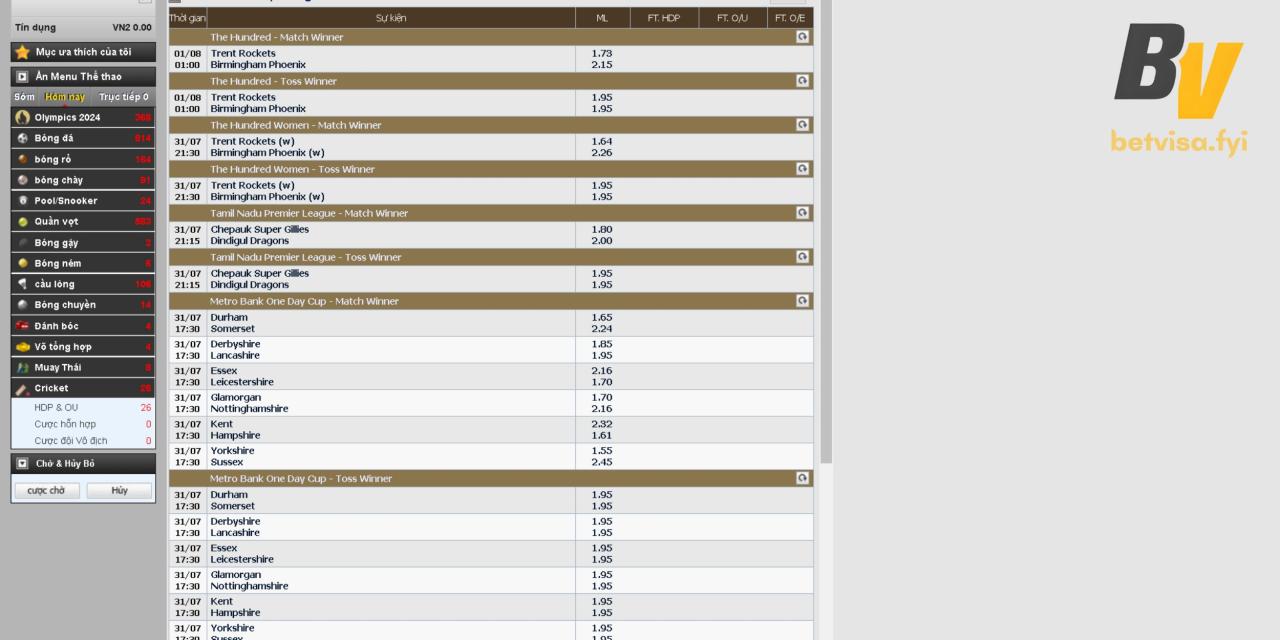This screenshot has width=1280, height=640.
Task: Open the Cược hỗn hợp bet type
Action: tap(65, 424)
